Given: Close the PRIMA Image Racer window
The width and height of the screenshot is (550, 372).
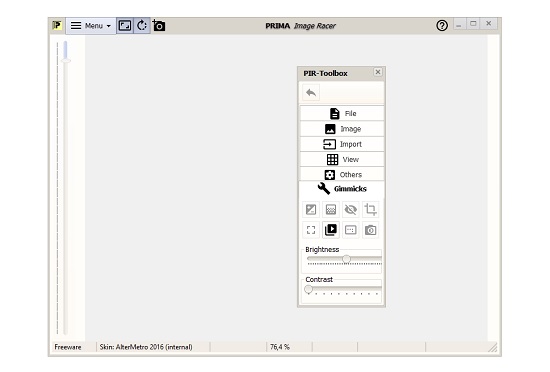Looking at the screenshot, I should [x=489, y=23].
